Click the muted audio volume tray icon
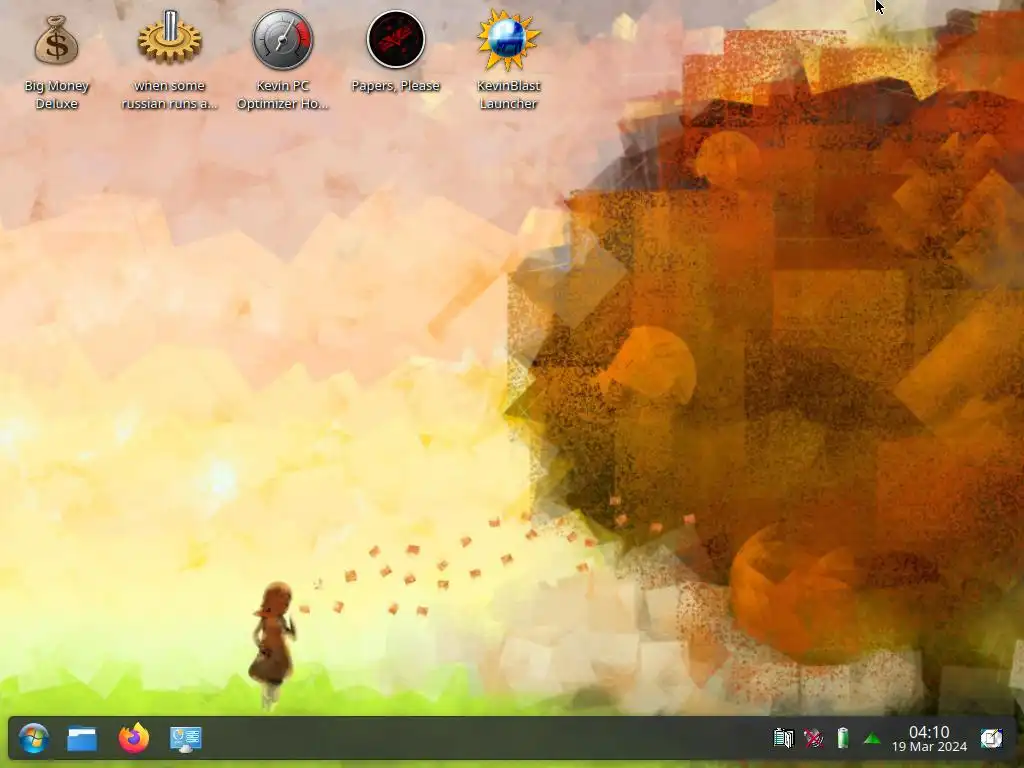This screenshot has width=1024, height=768. pos(813,739)
